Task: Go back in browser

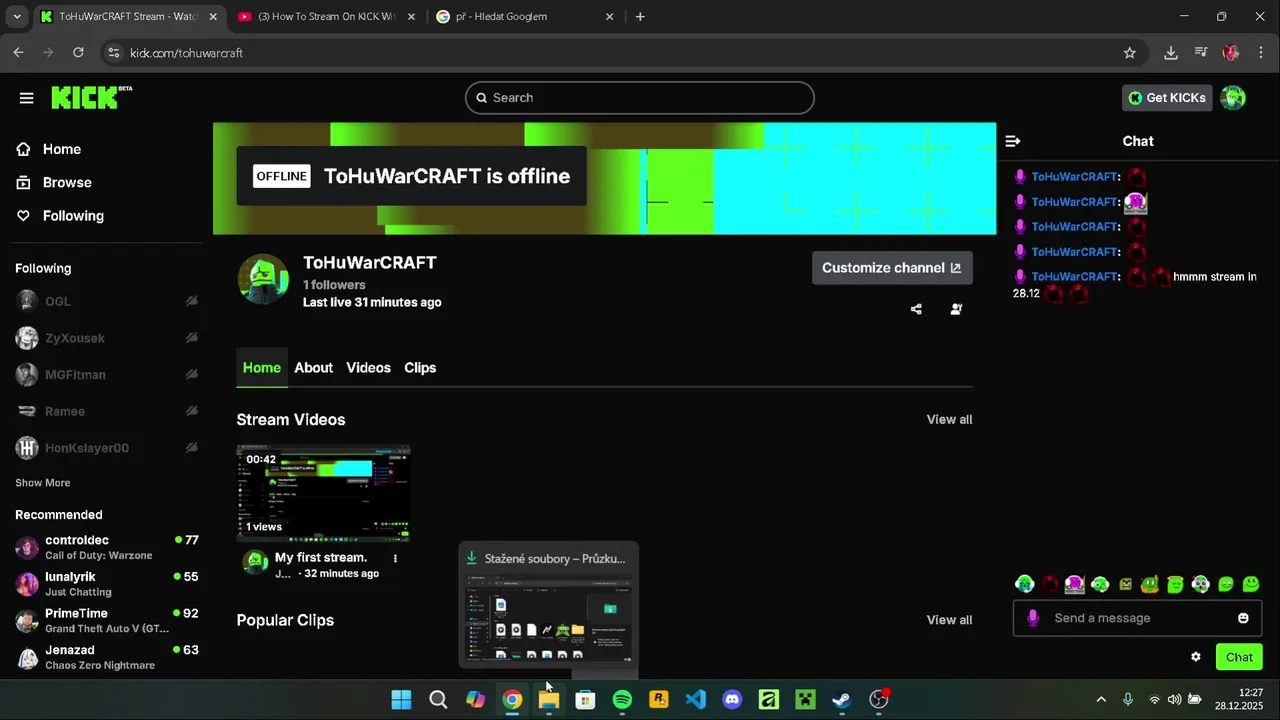Action: point(18,53)
